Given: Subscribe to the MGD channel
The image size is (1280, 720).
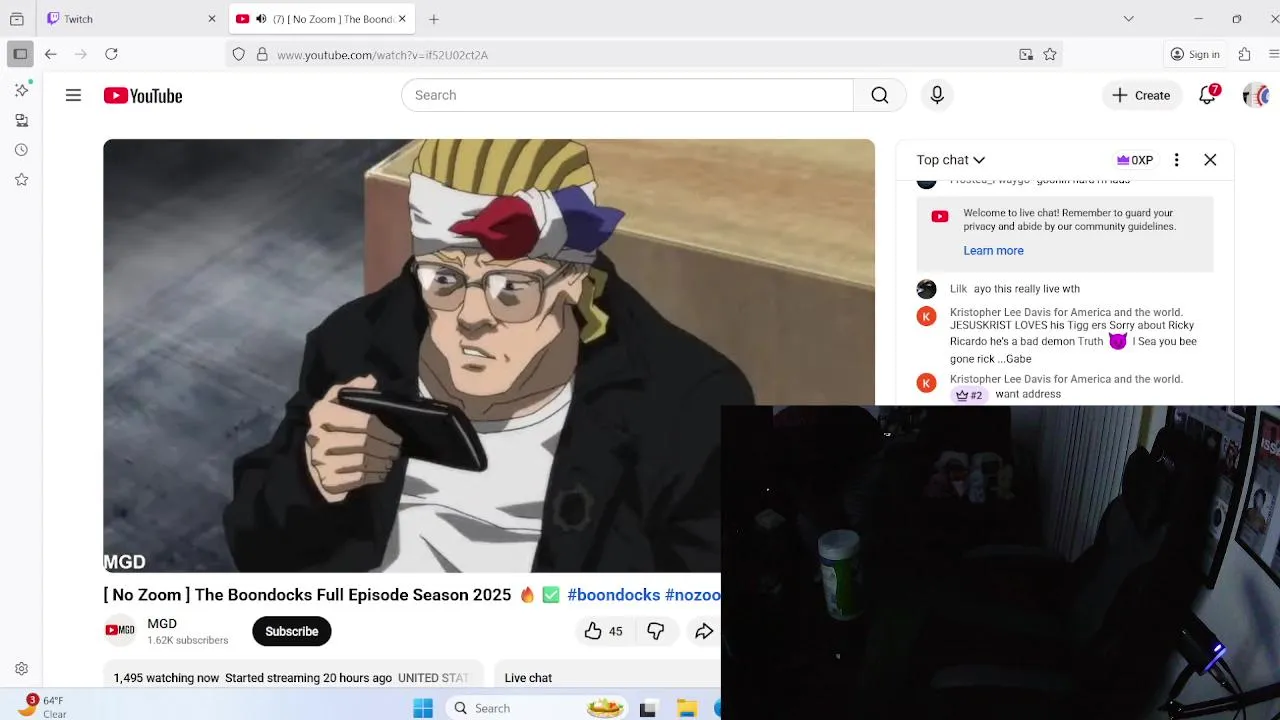Looking at the screenshot, I should pos(292,631).
